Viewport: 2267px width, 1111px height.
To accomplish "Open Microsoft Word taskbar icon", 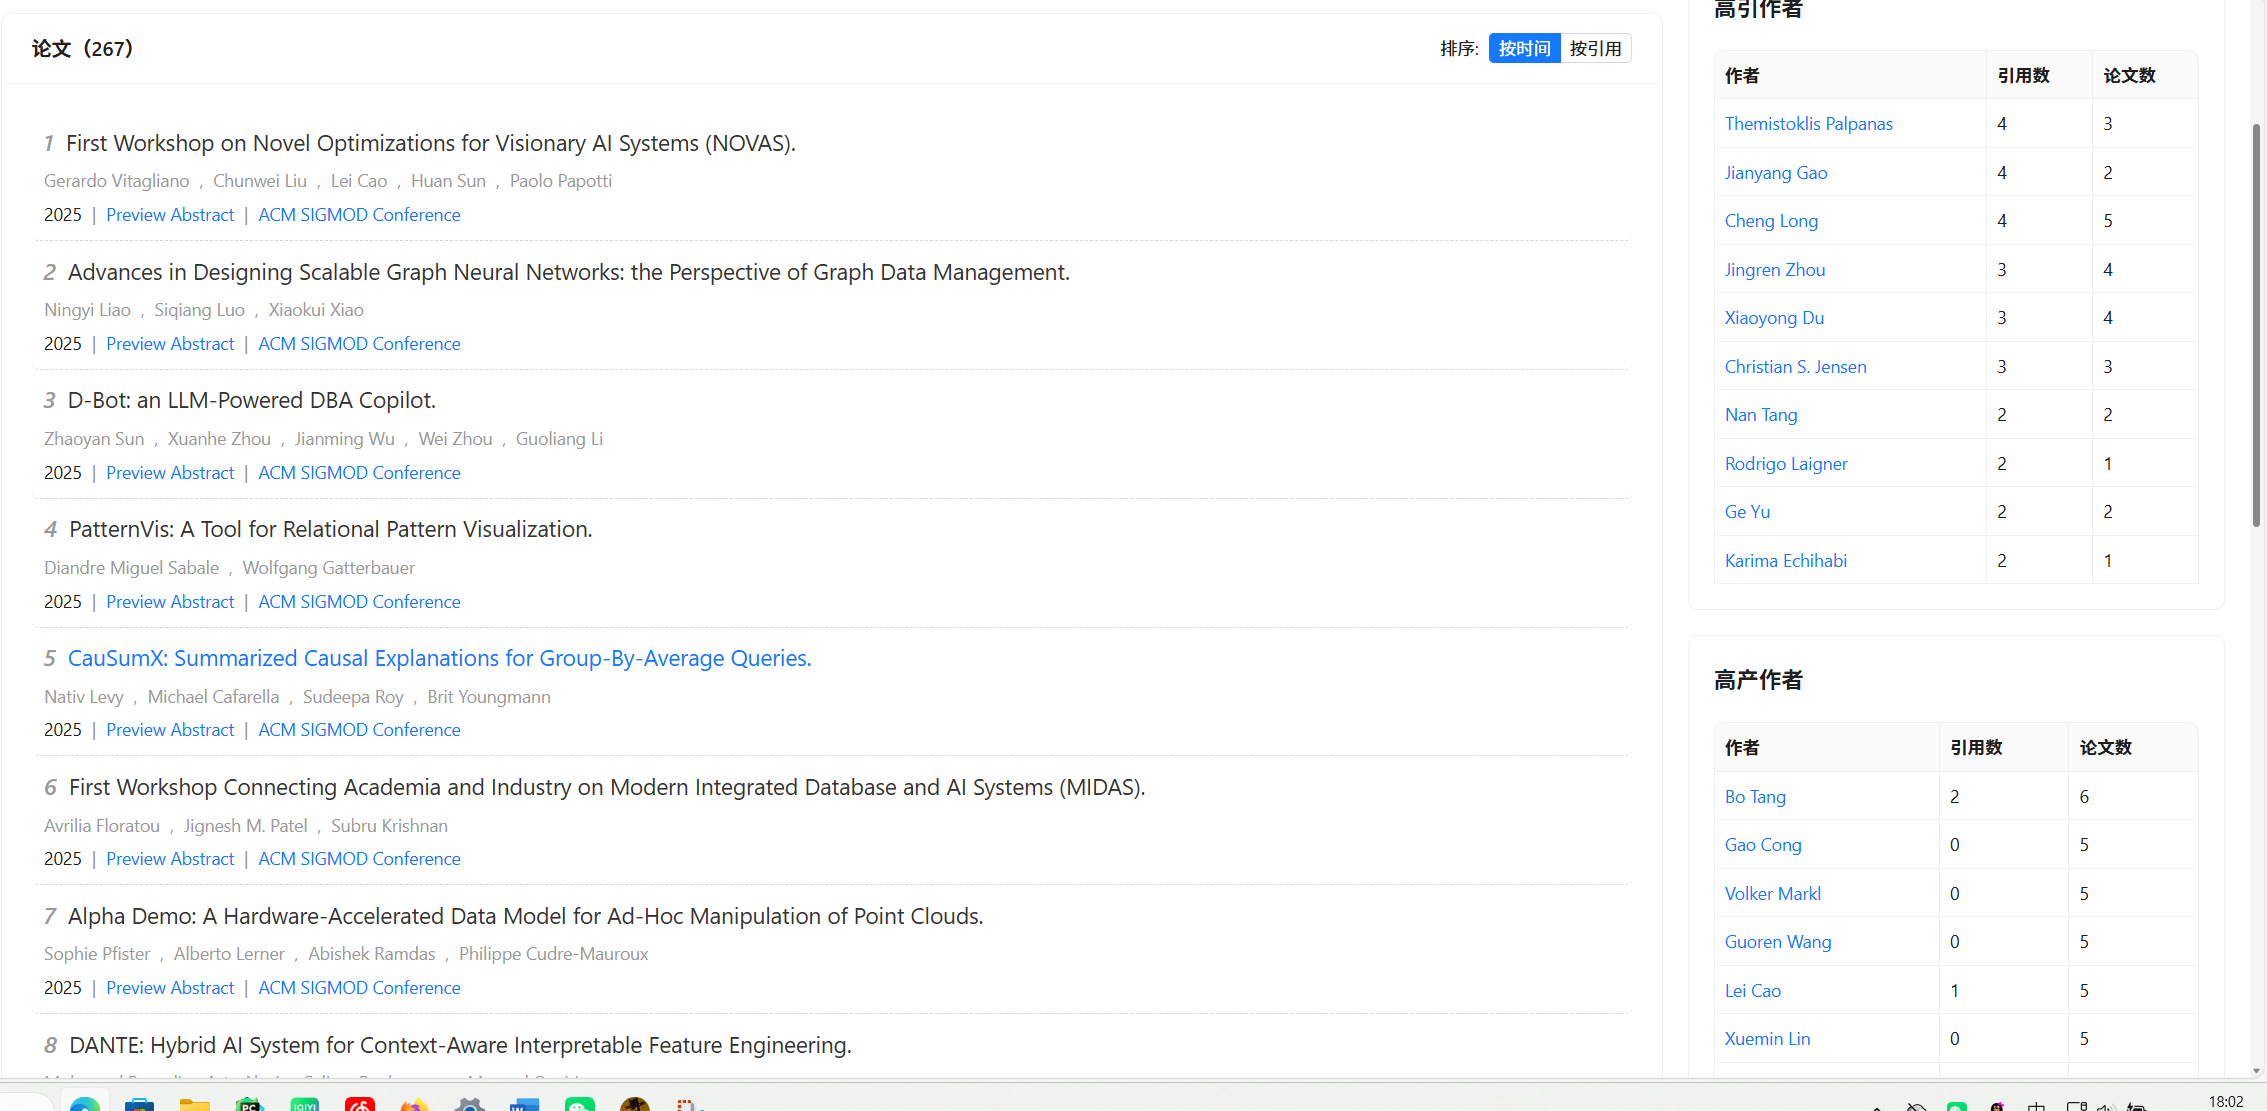I will [x=524, y=1104].
